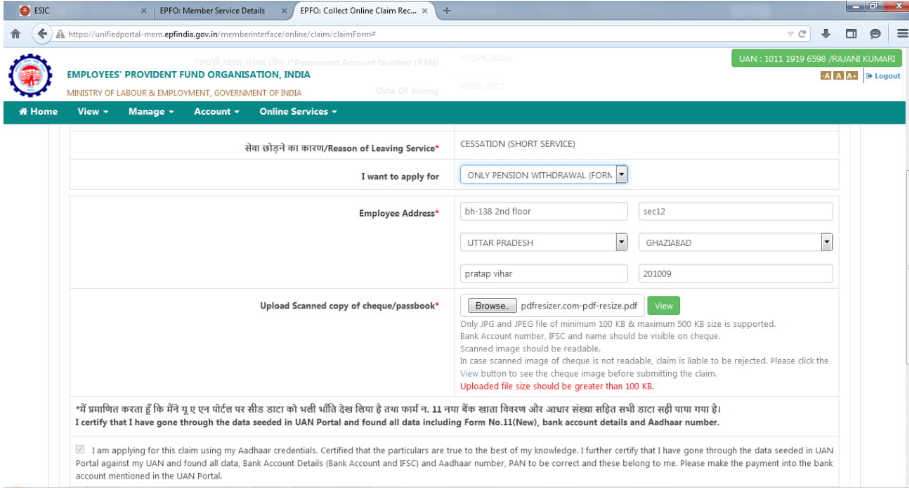The height and width of the screenshot is (488, 909).
Task: Open a new browser tab with plus icon
Action: [446, 10]
